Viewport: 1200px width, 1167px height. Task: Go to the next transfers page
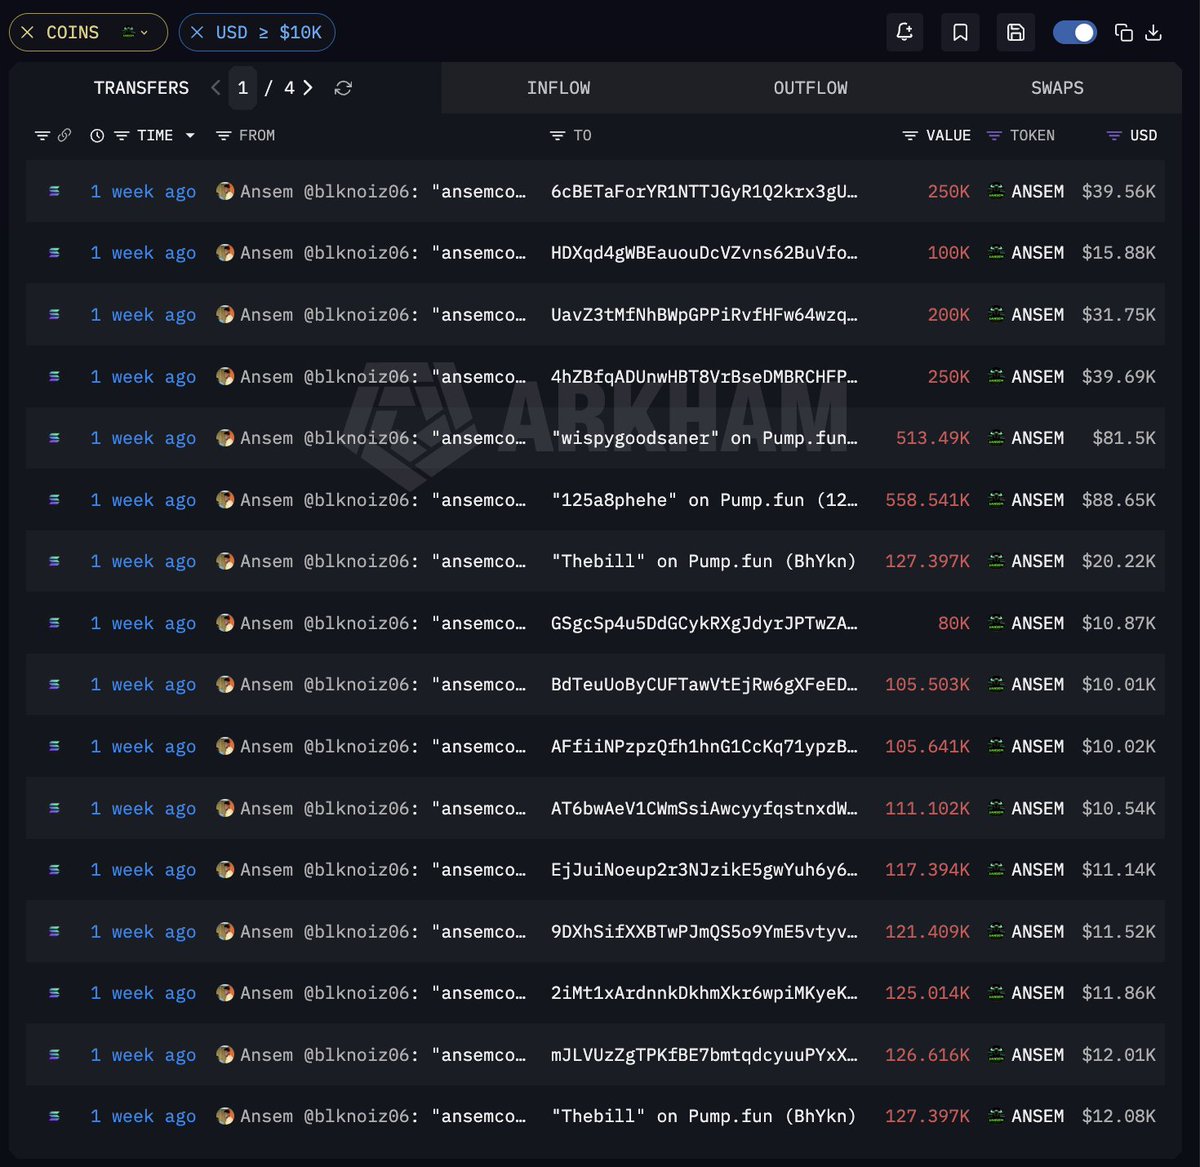pos(308,88)
